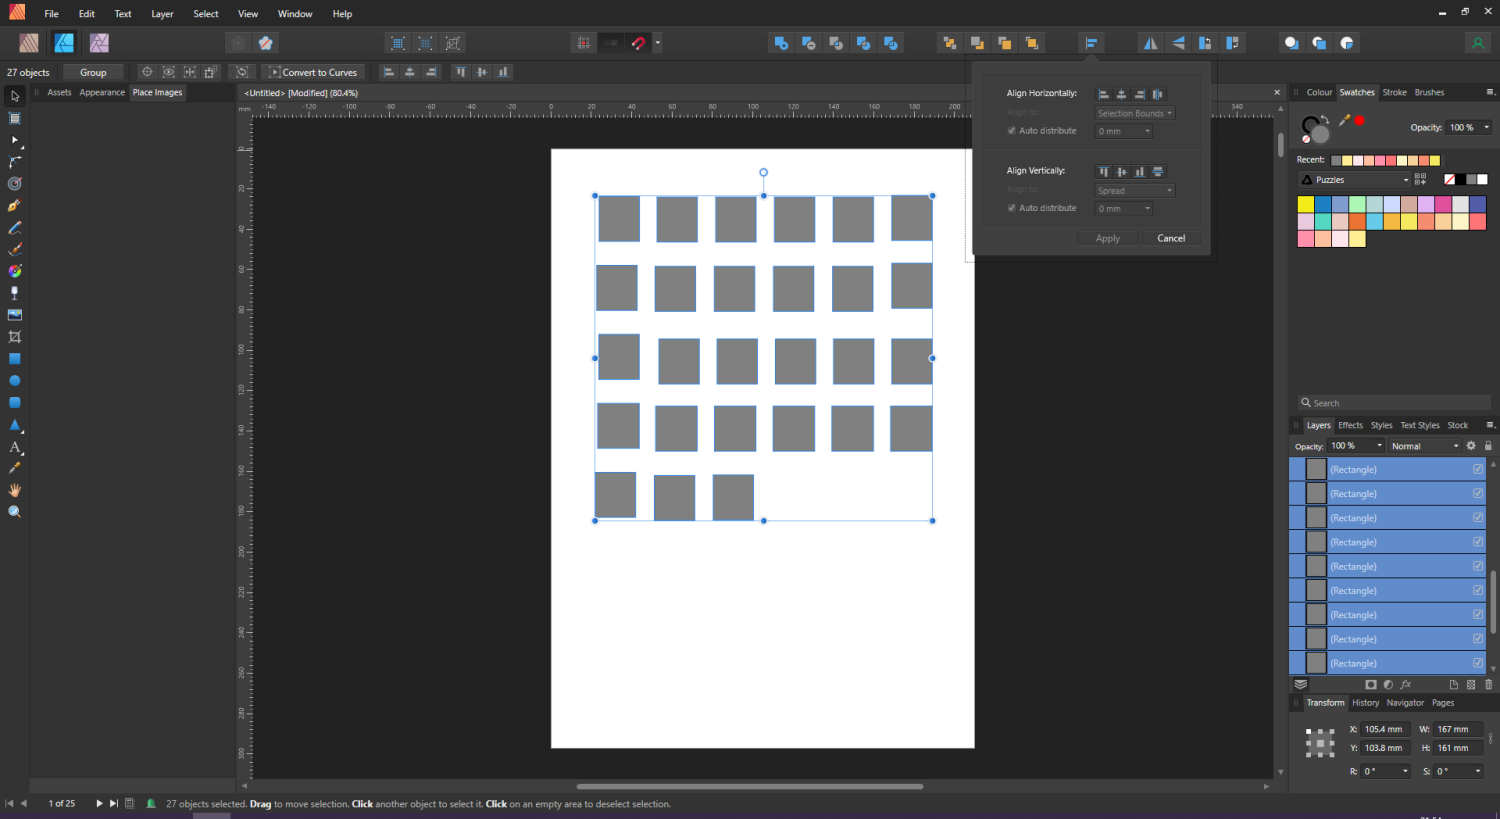Select the Ellipse tool
The width and height of the screenshot is (1500, 819).
click(14, 381)
